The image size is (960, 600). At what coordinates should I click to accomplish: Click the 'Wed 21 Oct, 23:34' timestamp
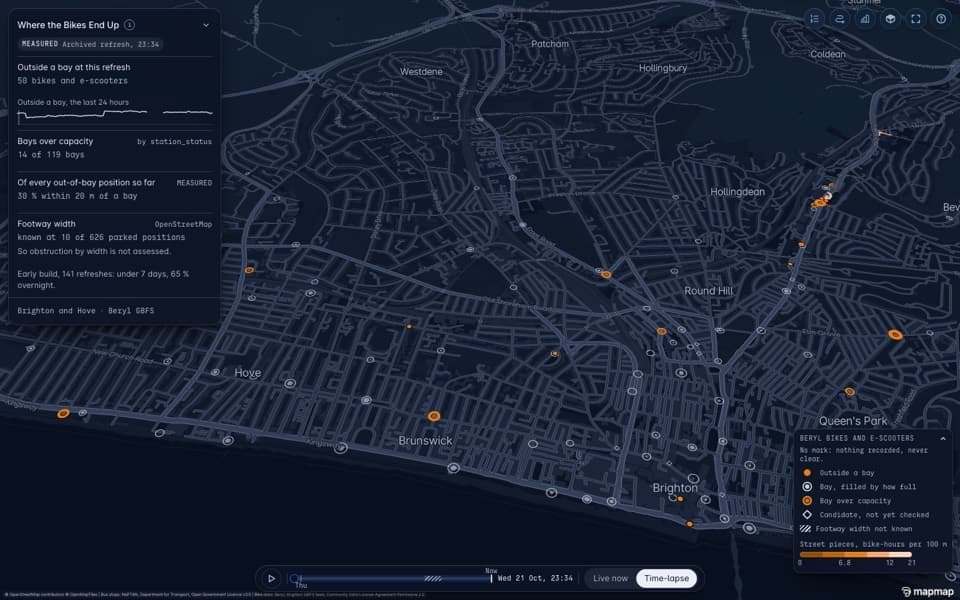click(x=535, y=578)
